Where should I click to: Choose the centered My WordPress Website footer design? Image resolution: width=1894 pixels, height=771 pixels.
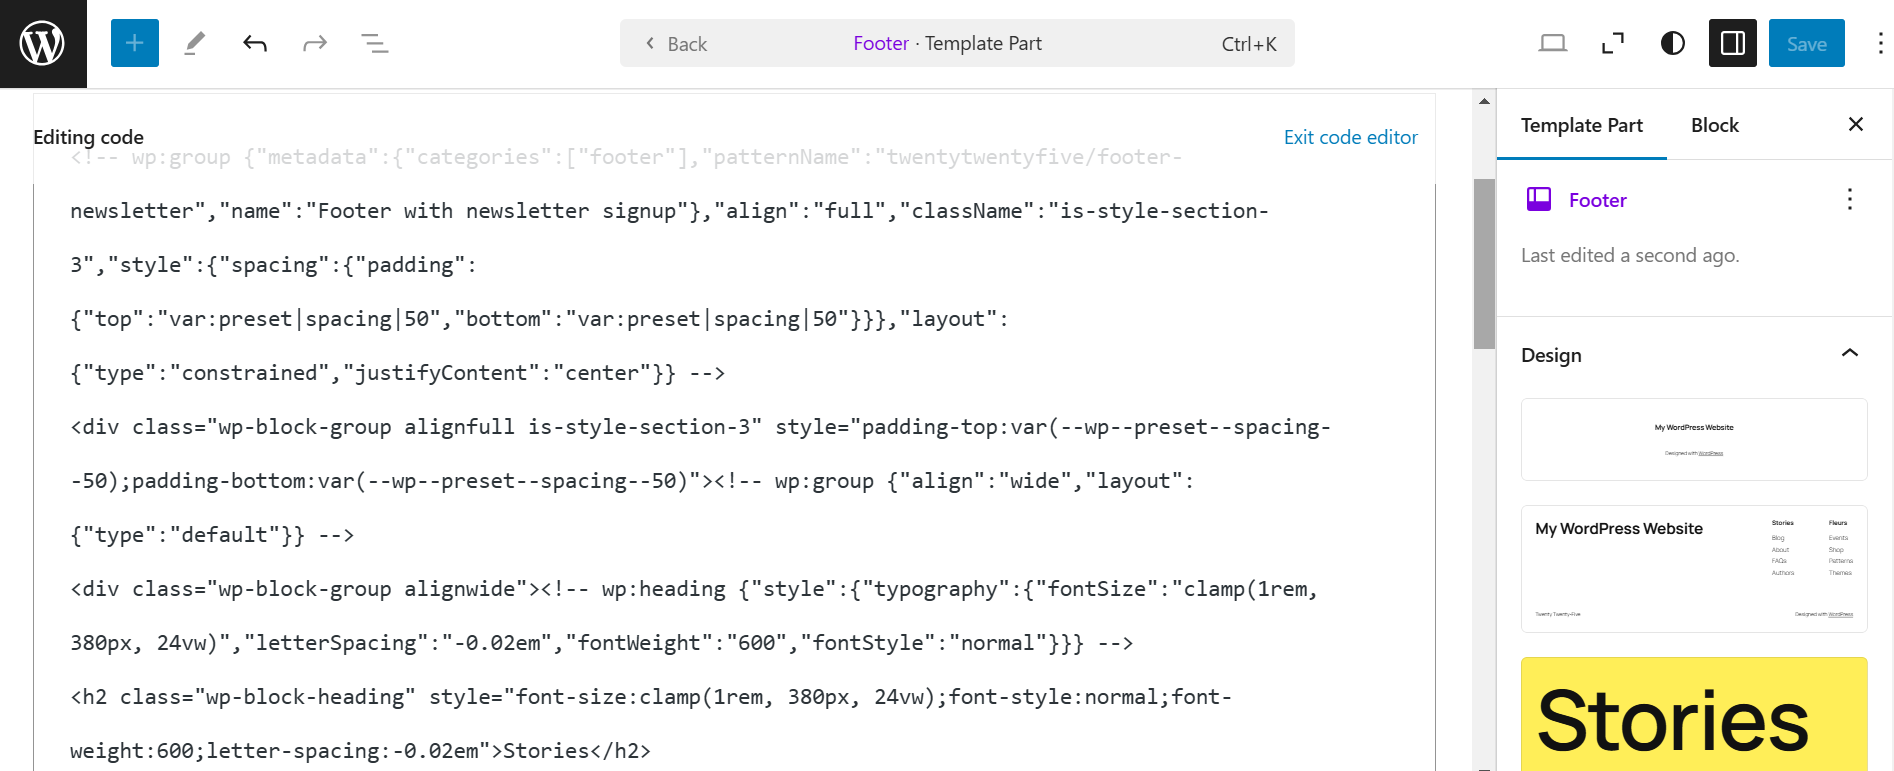pyautogui.click(x=1694, y=439)
